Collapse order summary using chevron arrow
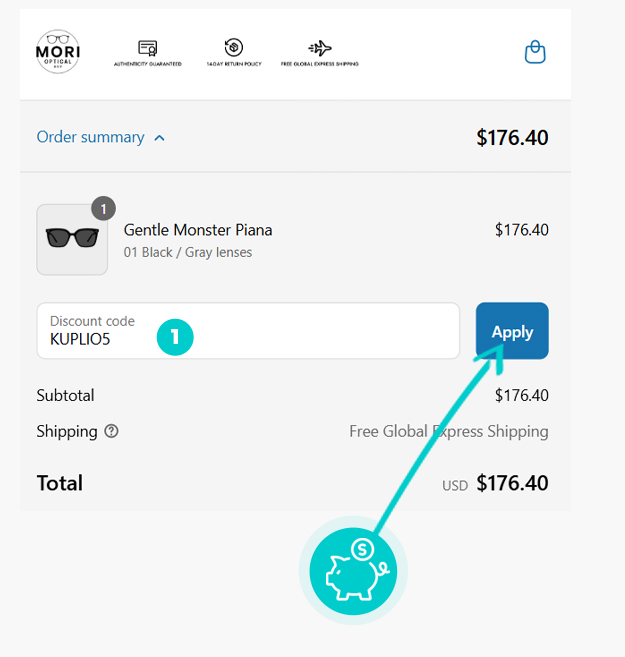This screenshot has width=625, height=657. 160,138
